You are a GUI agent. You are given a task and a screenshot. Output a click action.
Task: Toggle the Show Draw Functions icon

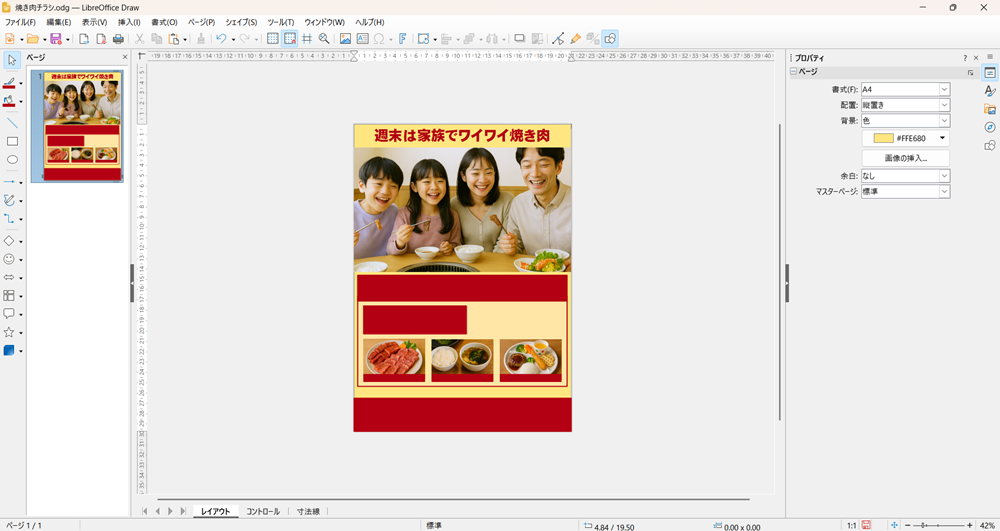point(610,39)
